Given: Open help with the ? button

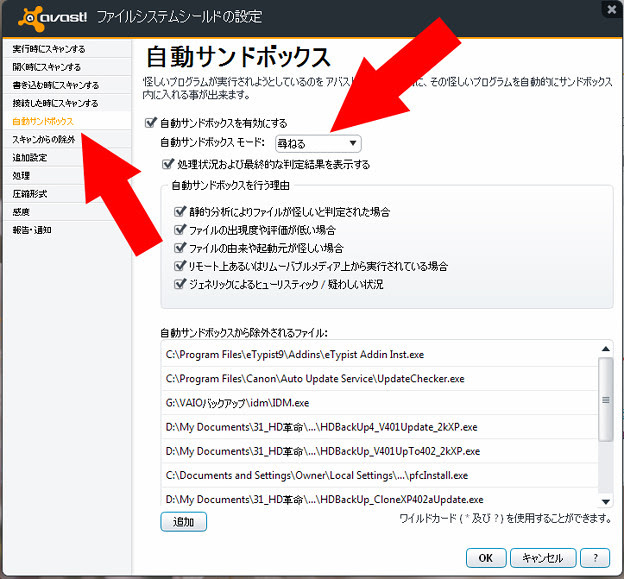Looking at the screenshot, I should (595, 558).
